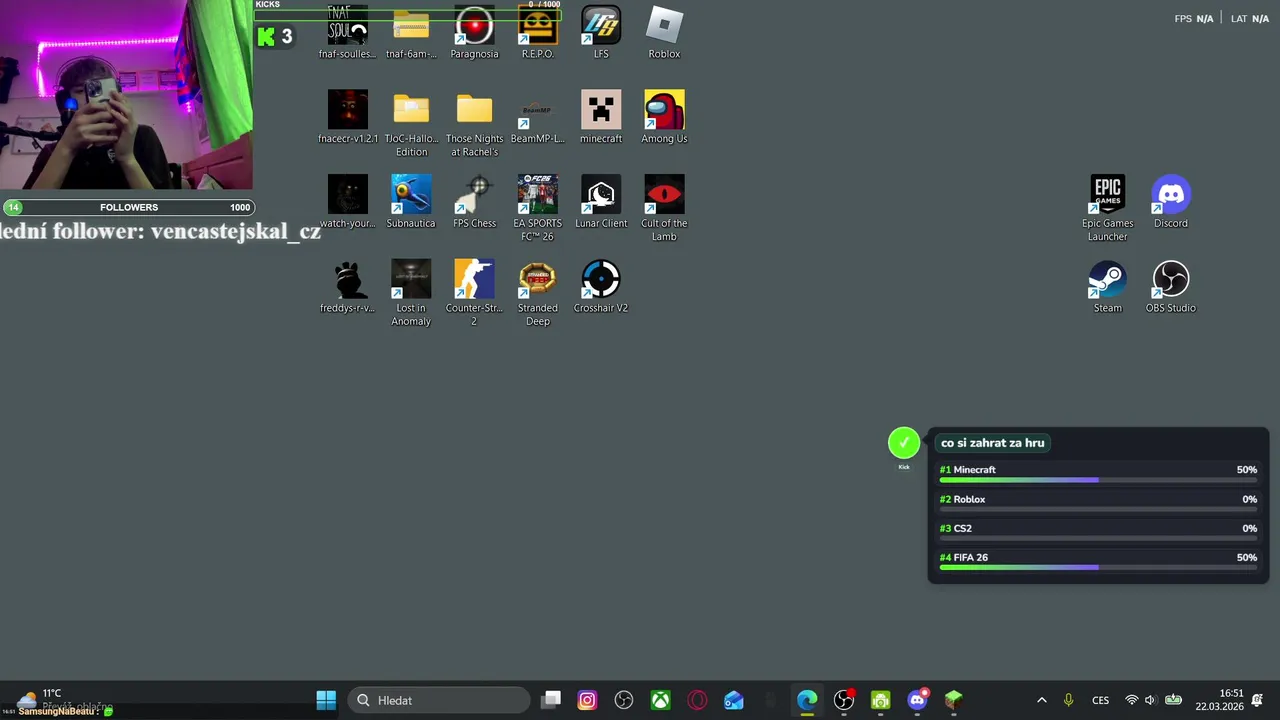The height and width of the screenshot is (720, 1280).
Task: Open the Those Nights at Rachel's folder
Action: tap(474, 124)
